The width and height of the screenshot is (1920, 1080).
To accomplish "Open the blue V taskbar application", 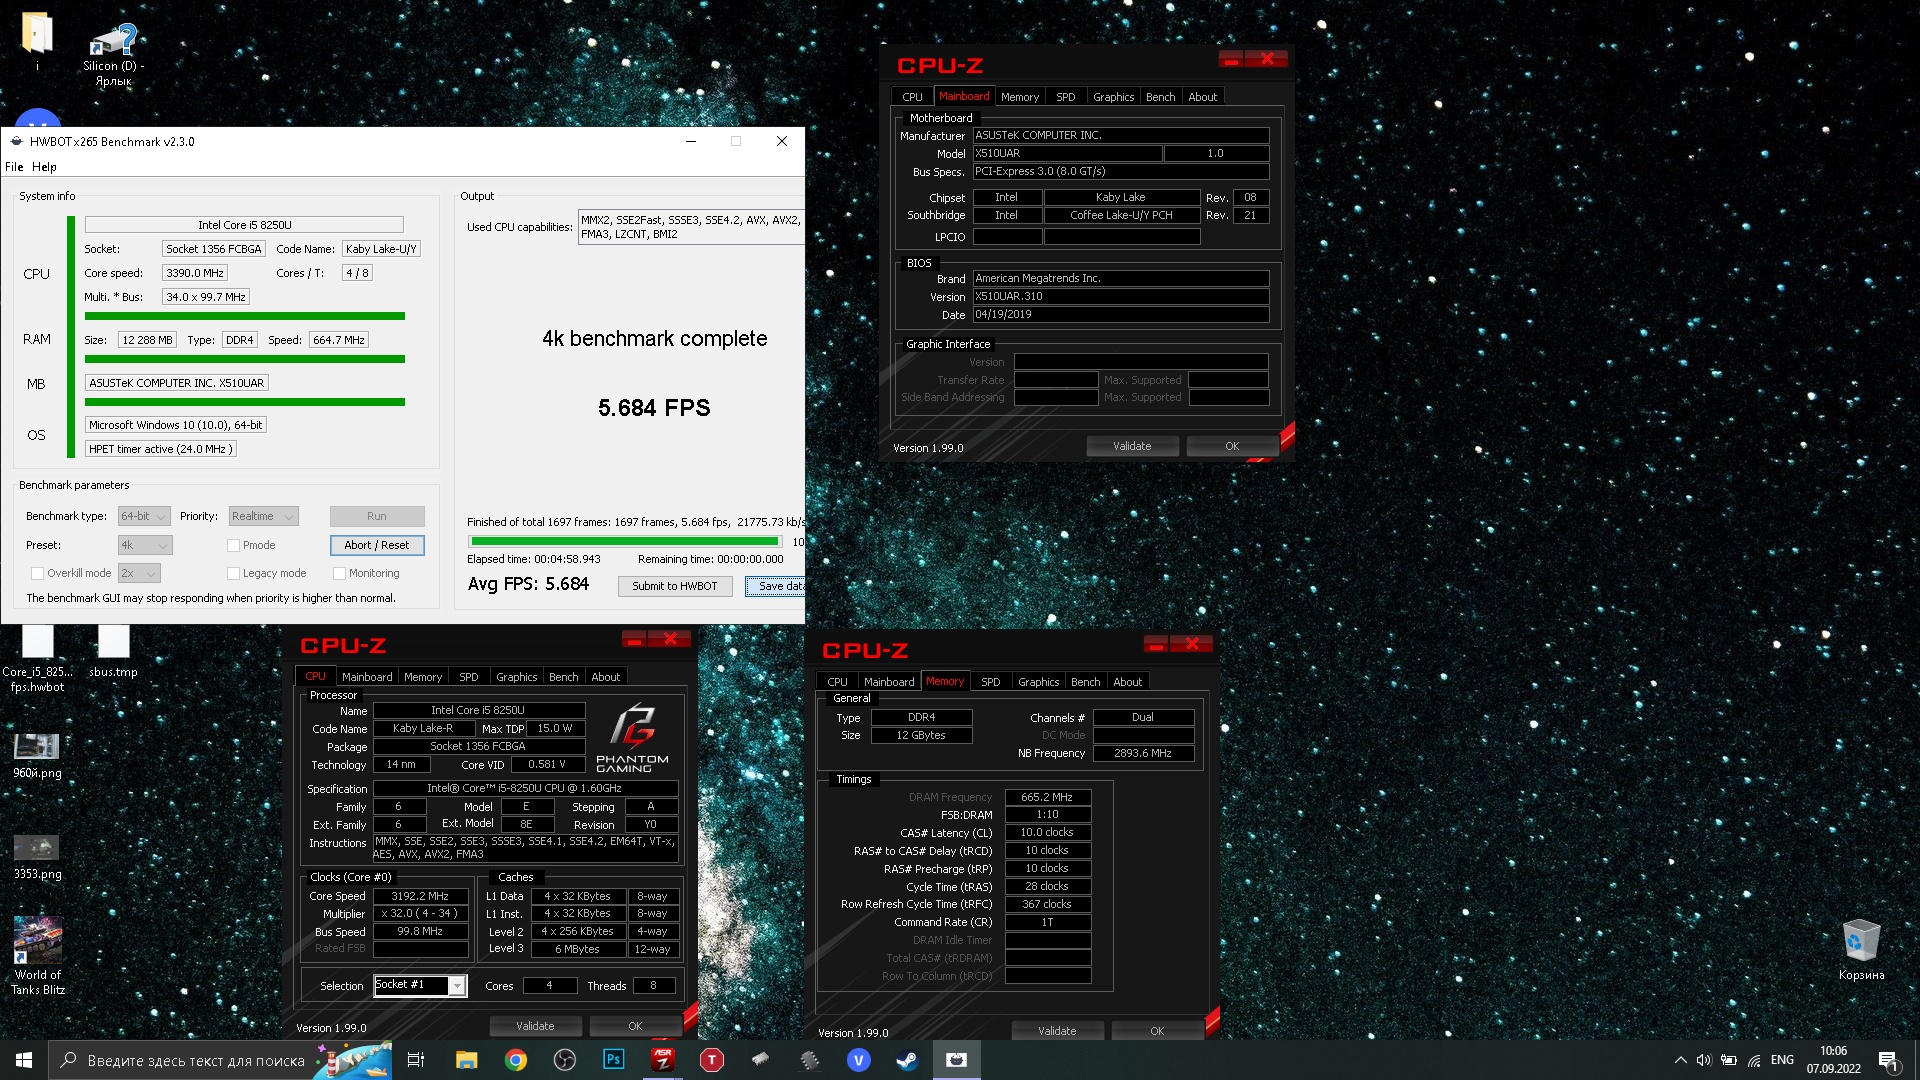I will tap(859, 1060).
